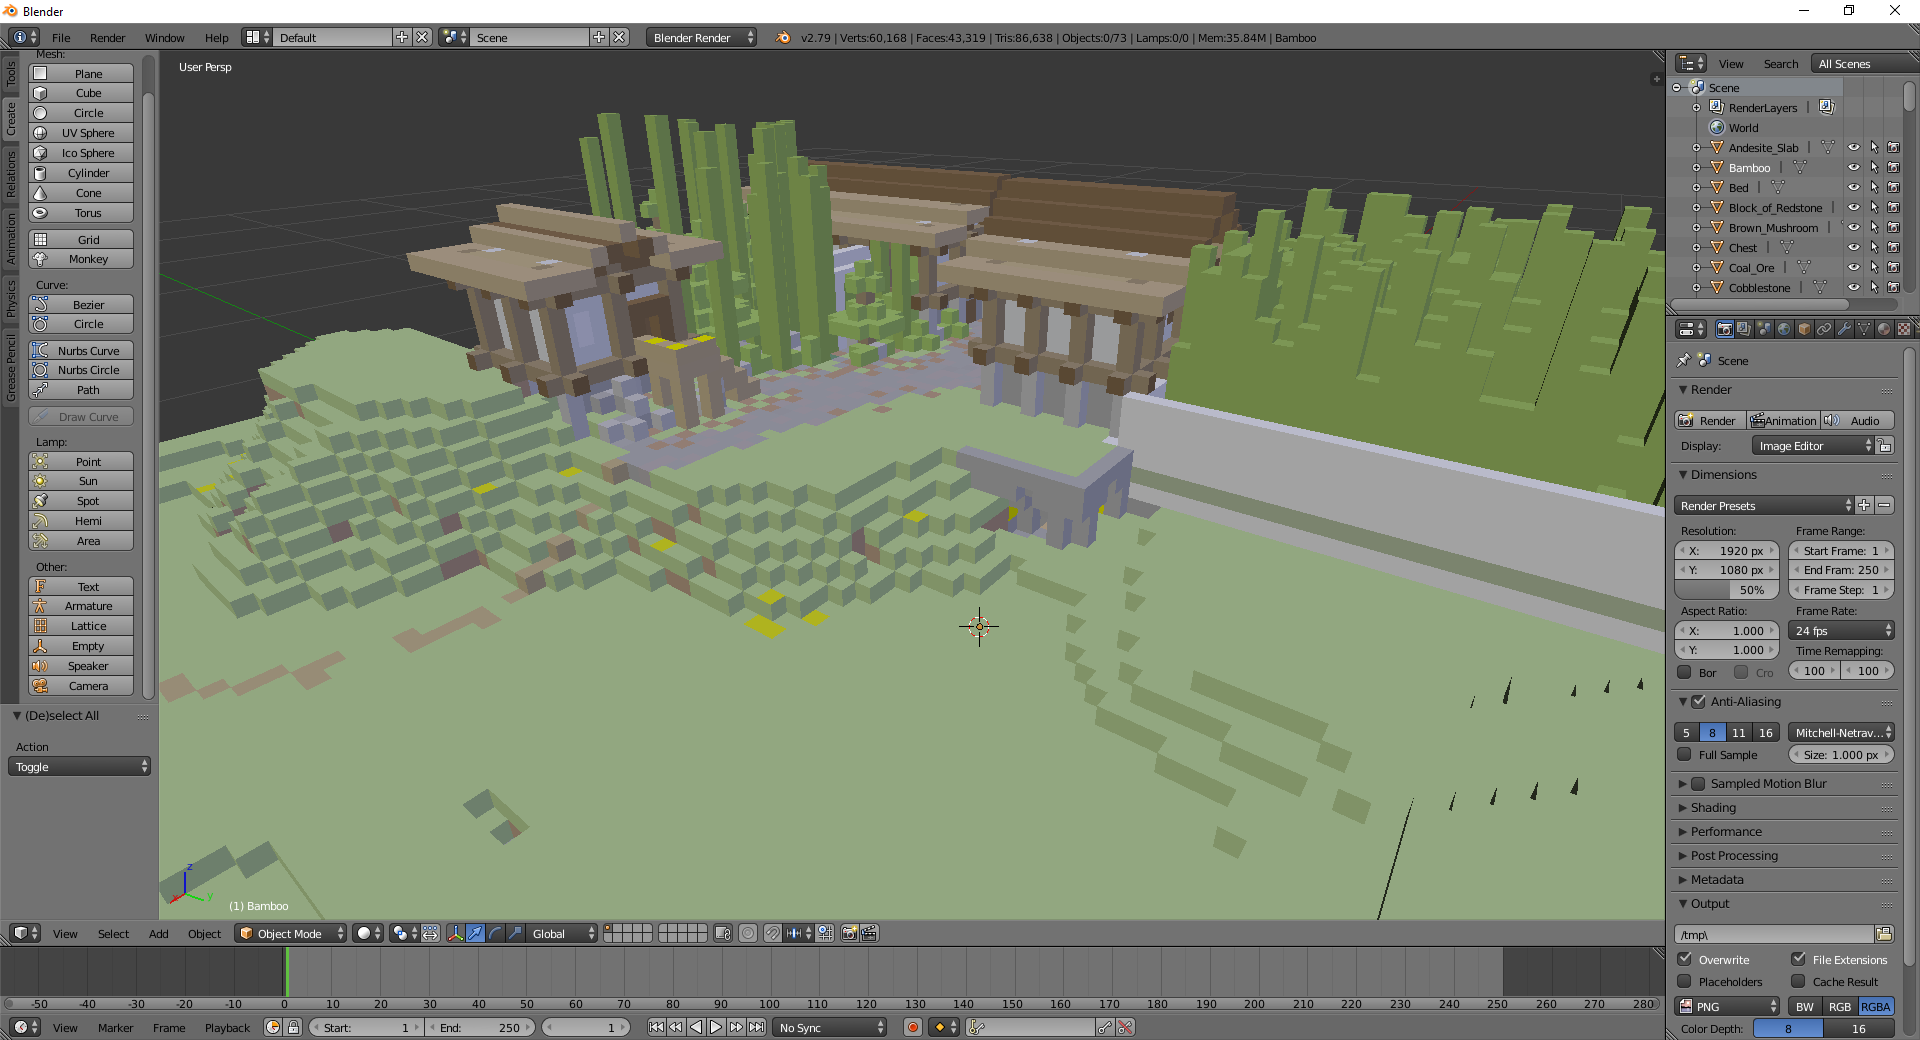The height and width of the screenshot is (1040, 1920).
Task: Add a Camera object
Action: click(x=81, y=686)
